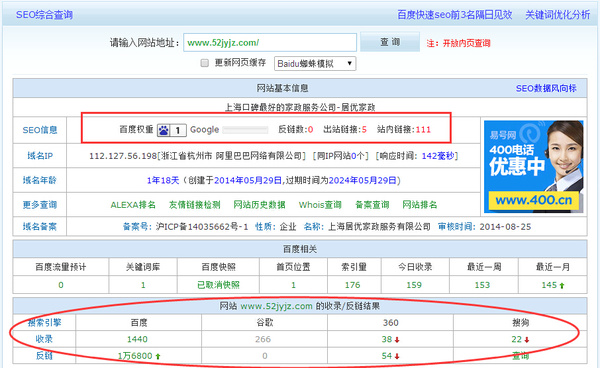Click the 域名备案 row label
This screenshot has width=600, height=368.
pyautogui.click(x=40, y=227)
